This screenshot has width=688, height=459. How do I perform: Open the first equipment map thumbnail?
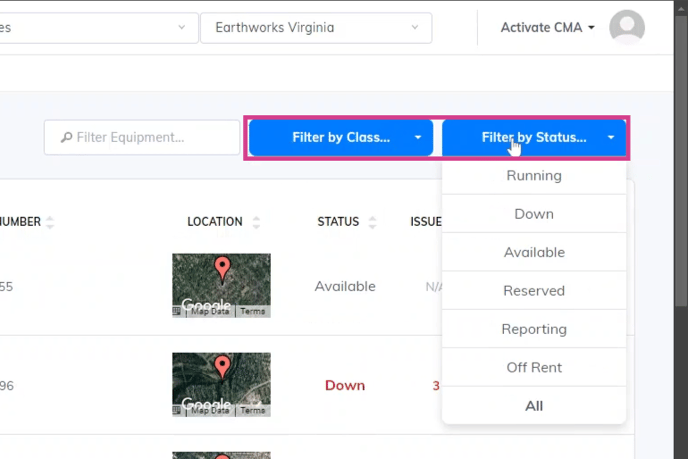pyautogui.click(x=221, y=286)
